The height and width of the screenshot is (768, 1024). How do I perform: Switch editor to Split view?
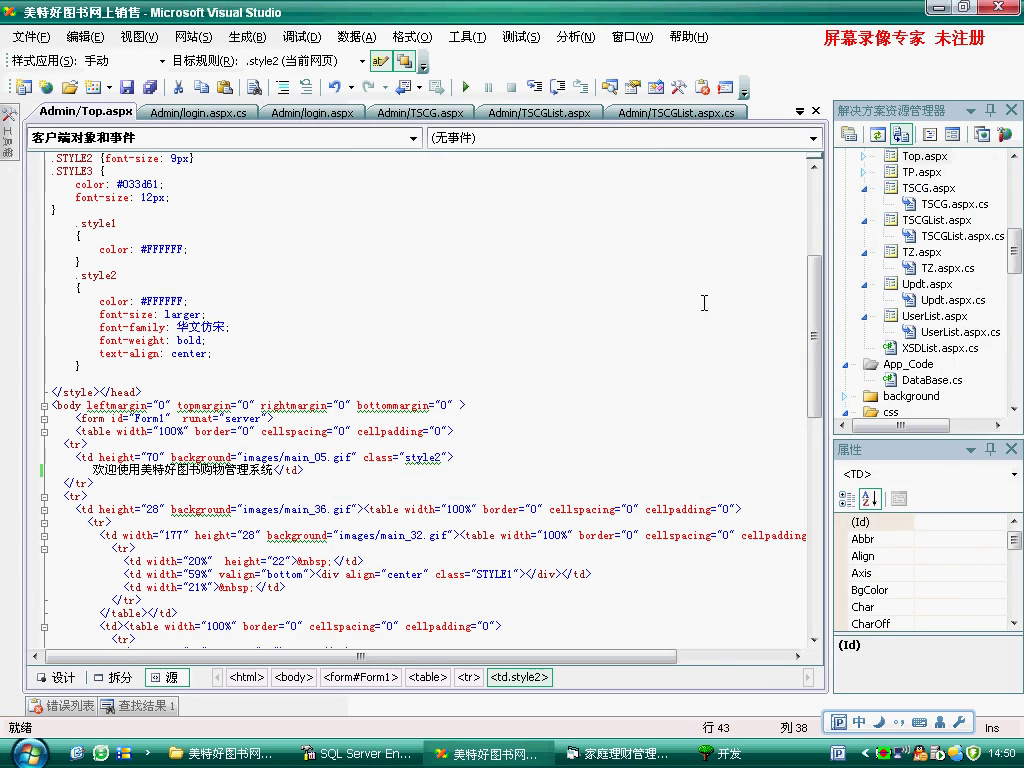point(112,677)
